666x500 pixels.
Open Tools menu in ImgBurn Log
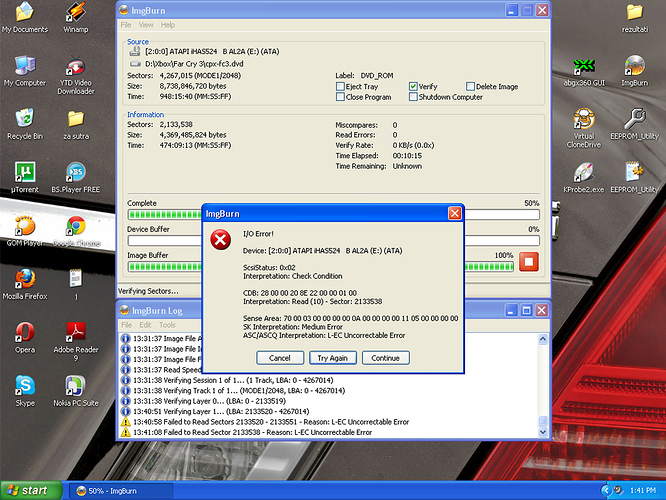(167, 325)
